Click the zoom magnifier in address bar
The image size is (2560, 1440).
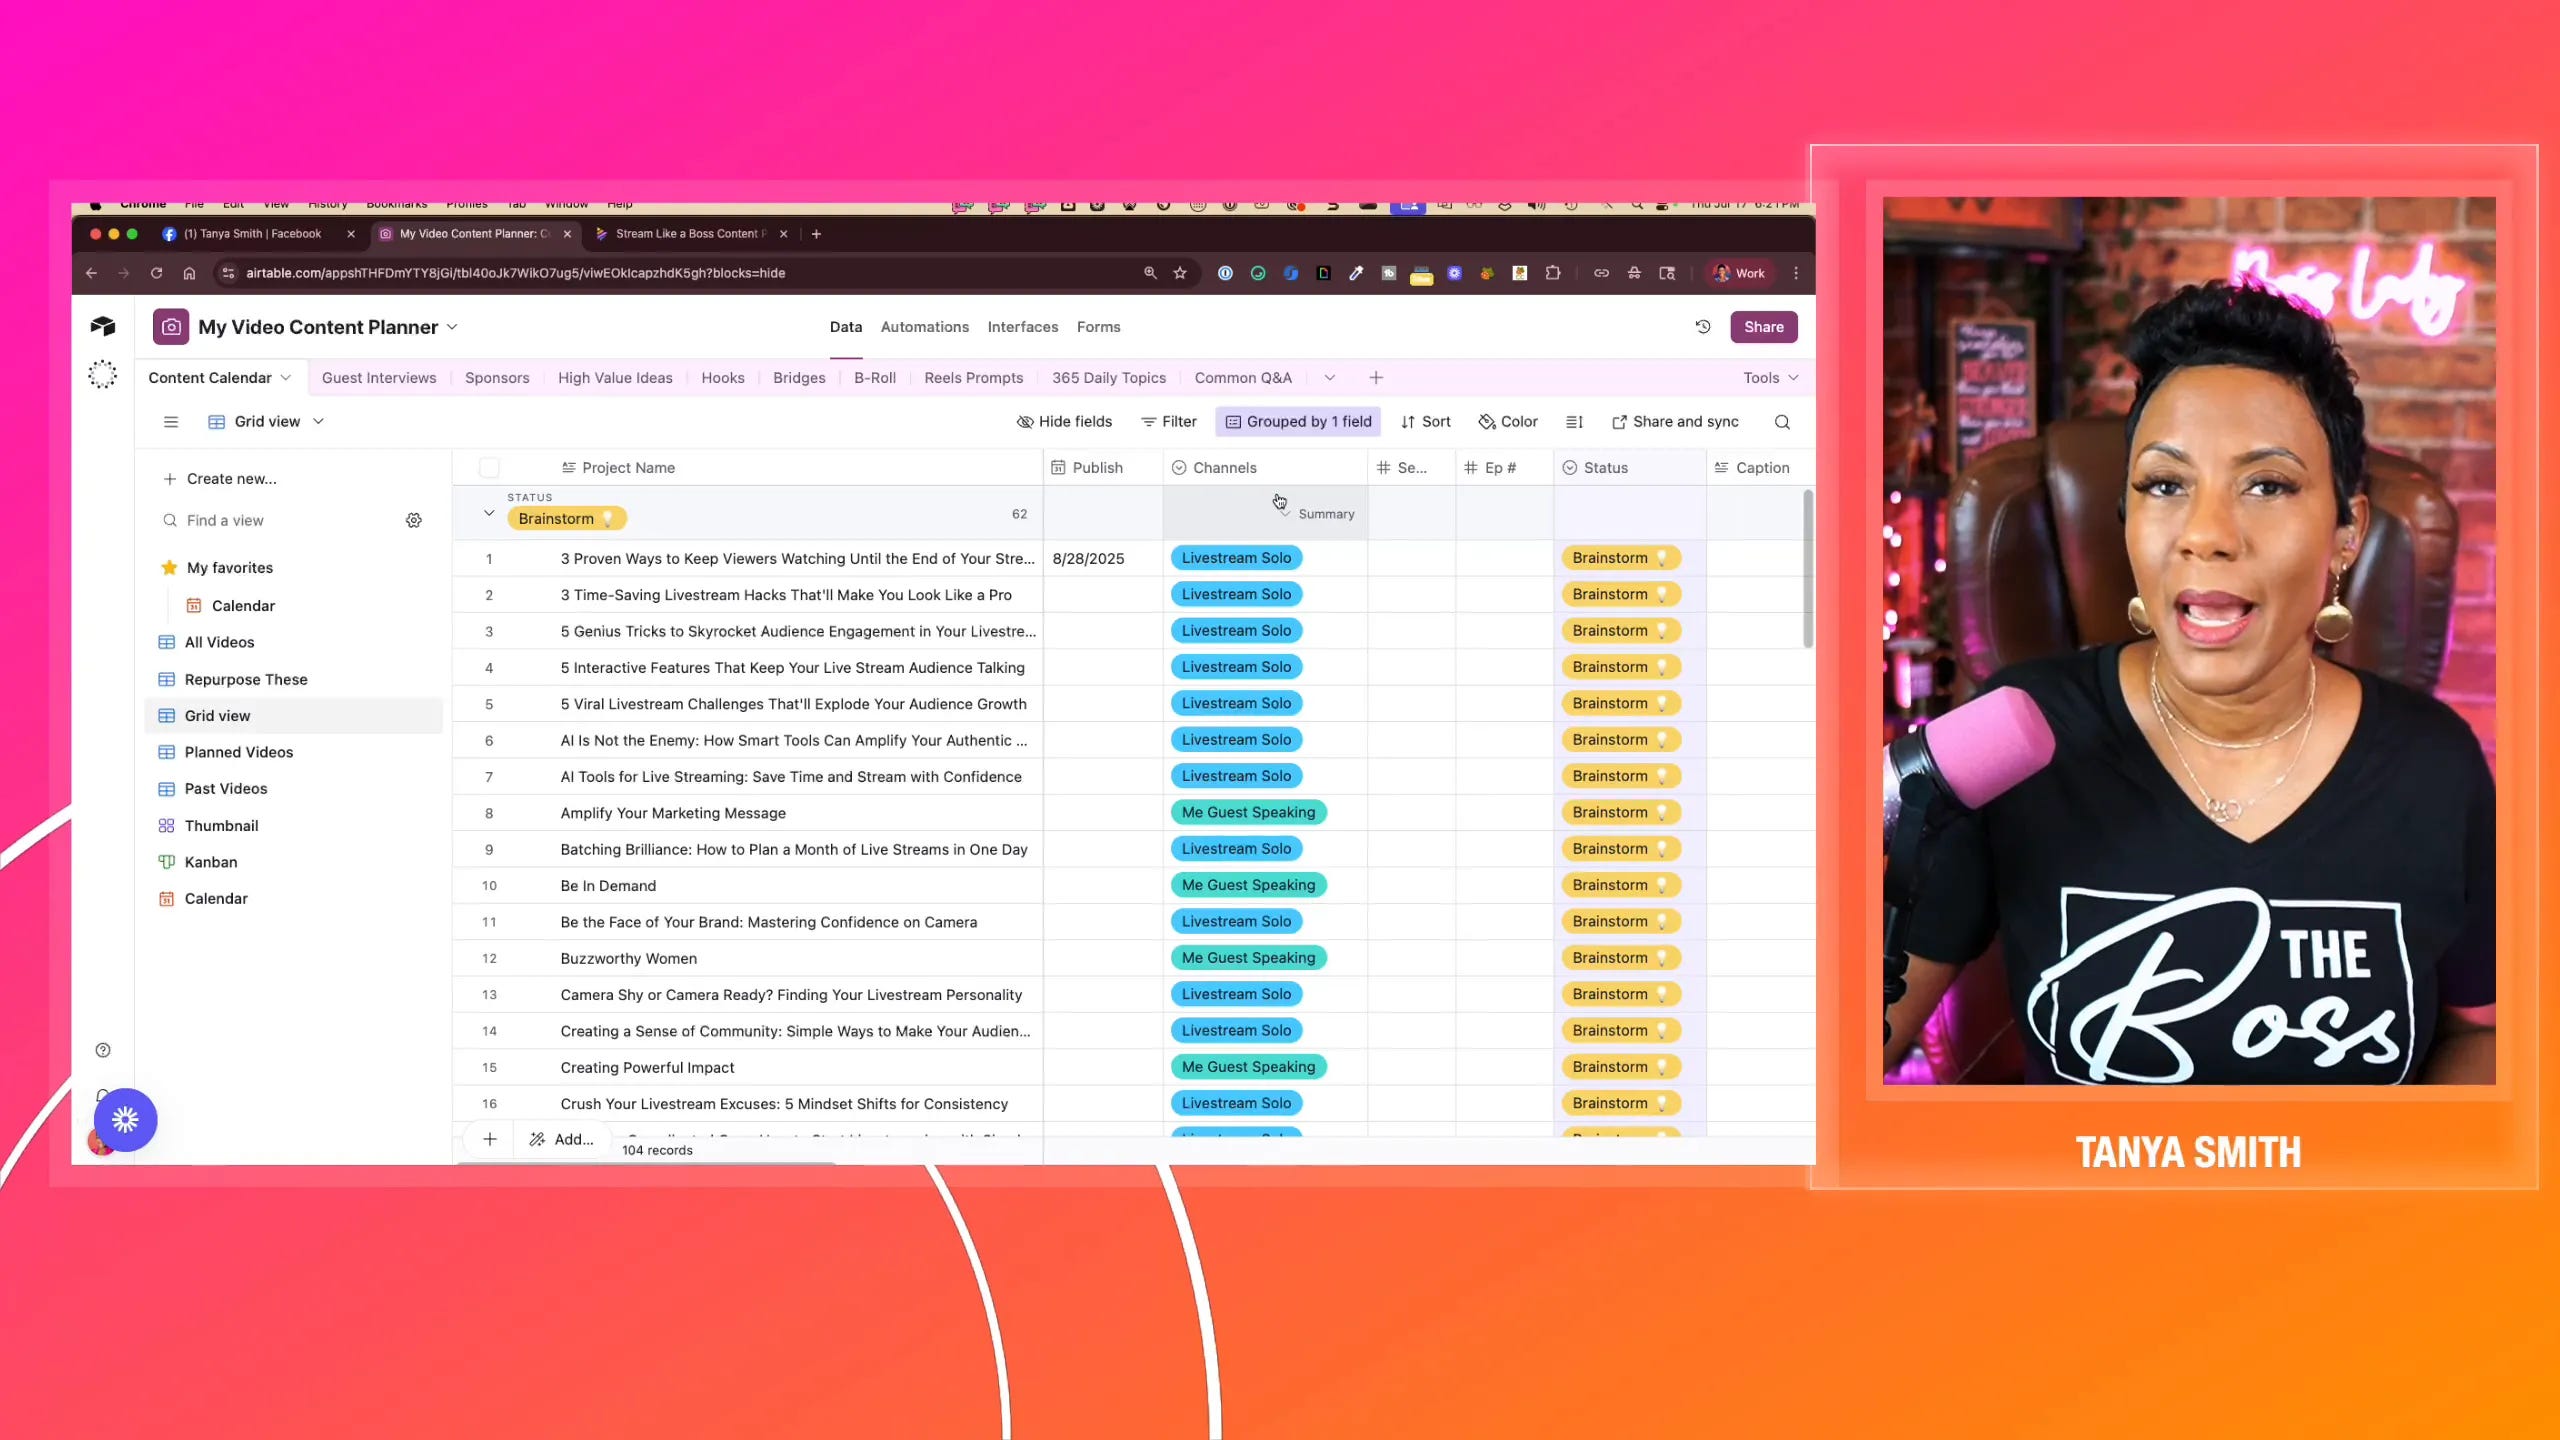point(1150,273)
